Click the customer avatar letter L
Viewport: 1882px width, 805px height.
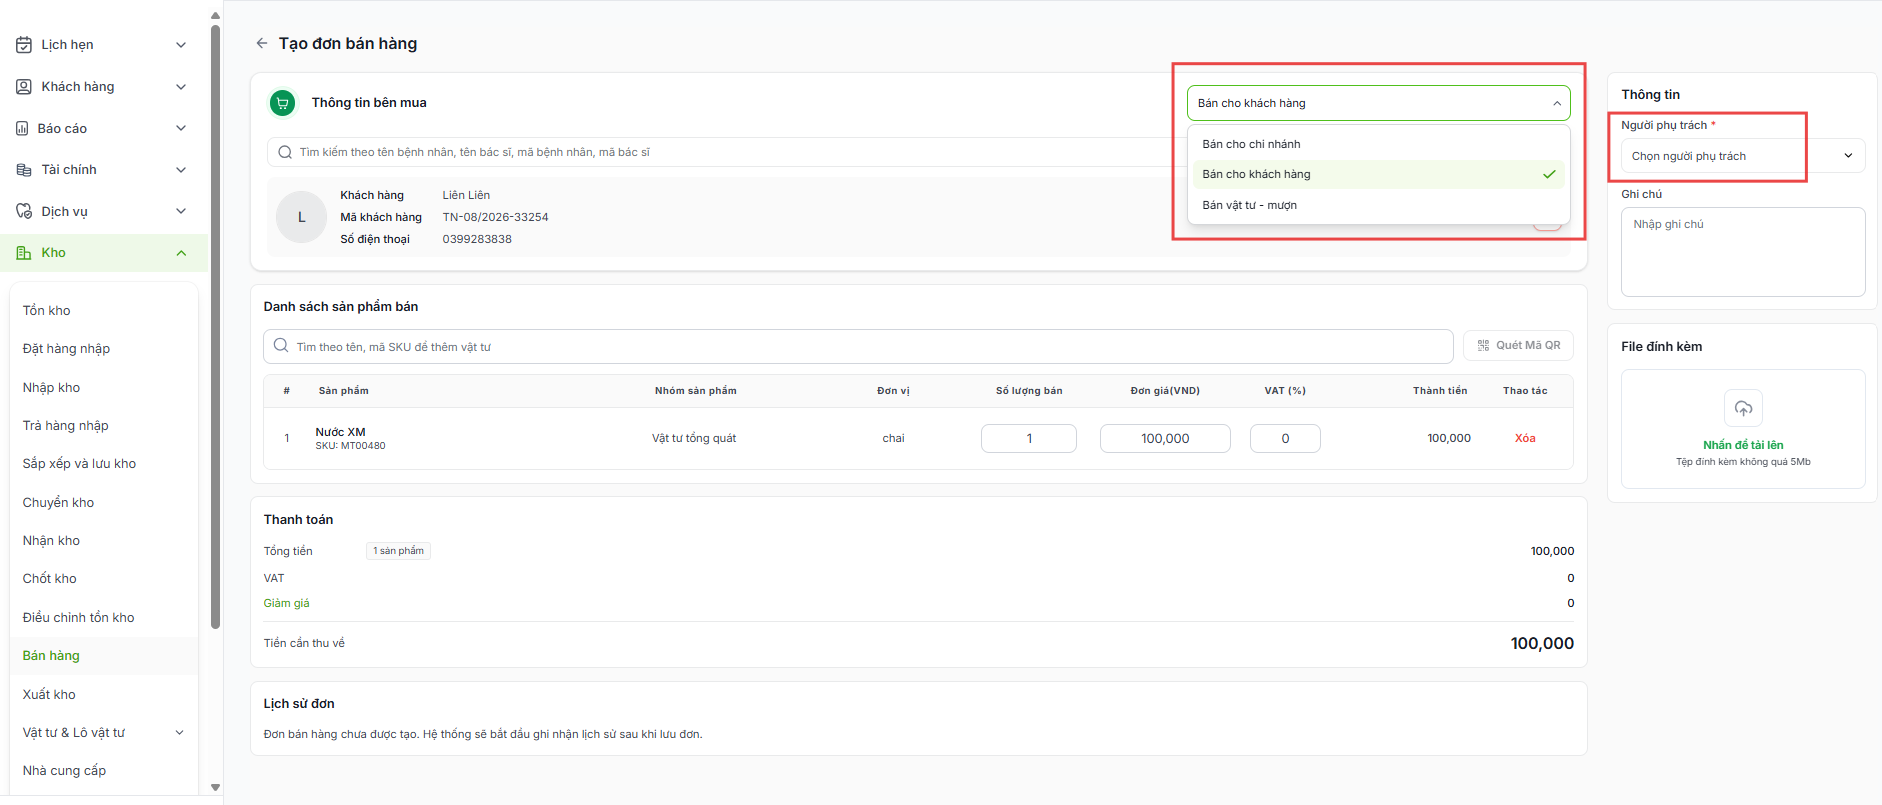(302, 217)
